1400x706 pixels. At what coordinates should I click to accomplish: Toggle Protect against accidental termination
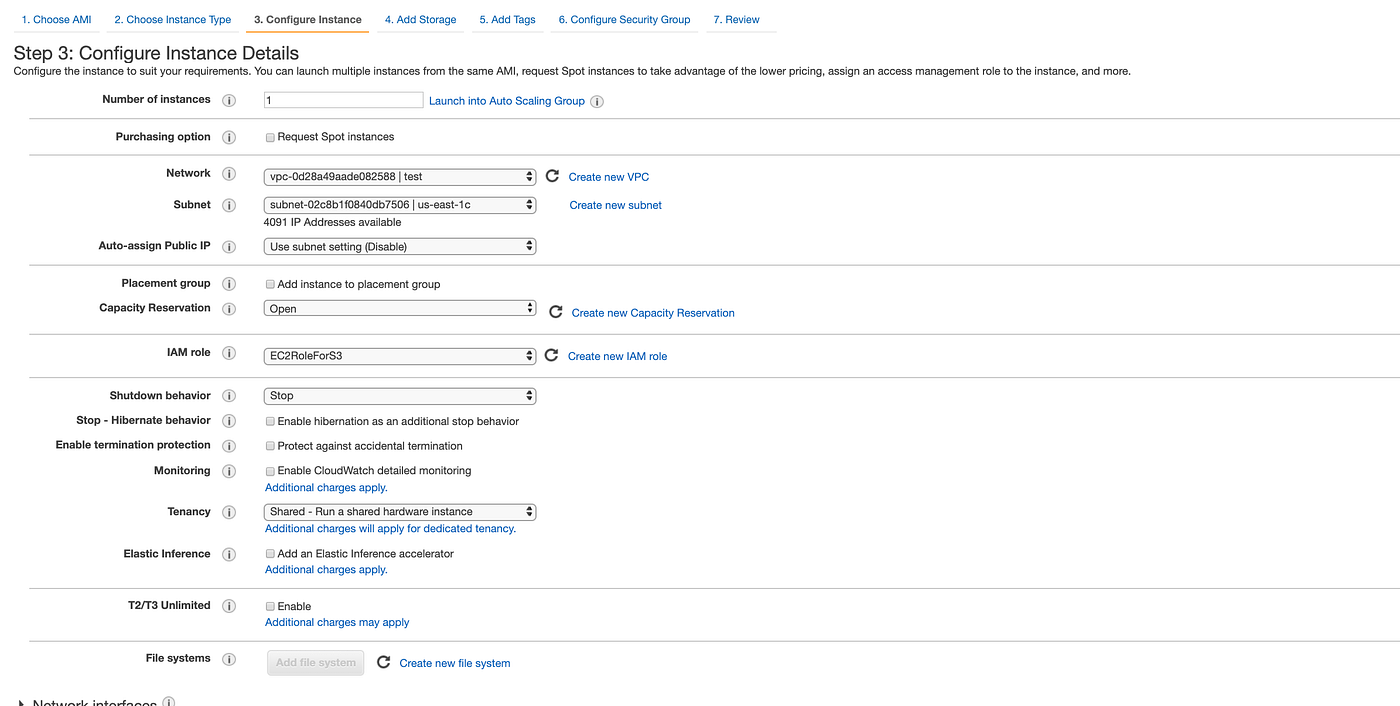coord(270,446)
